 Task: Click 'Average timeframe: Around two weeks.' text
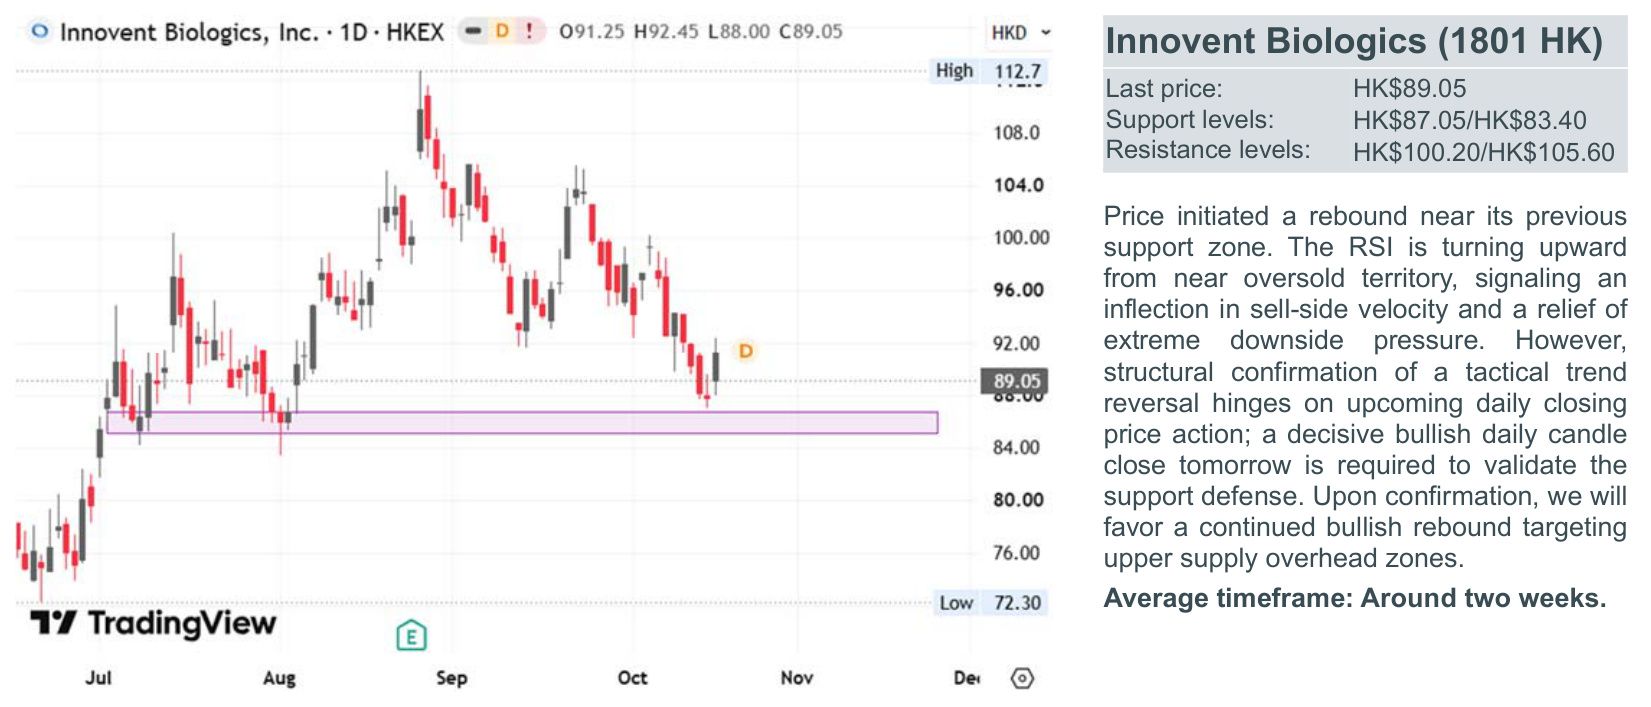(x=1354, y=598)
